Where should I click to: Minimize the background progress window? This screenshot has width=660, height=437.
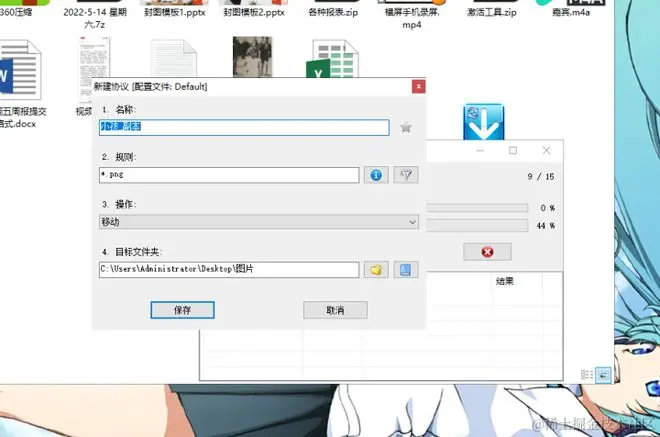coord(480,150)
